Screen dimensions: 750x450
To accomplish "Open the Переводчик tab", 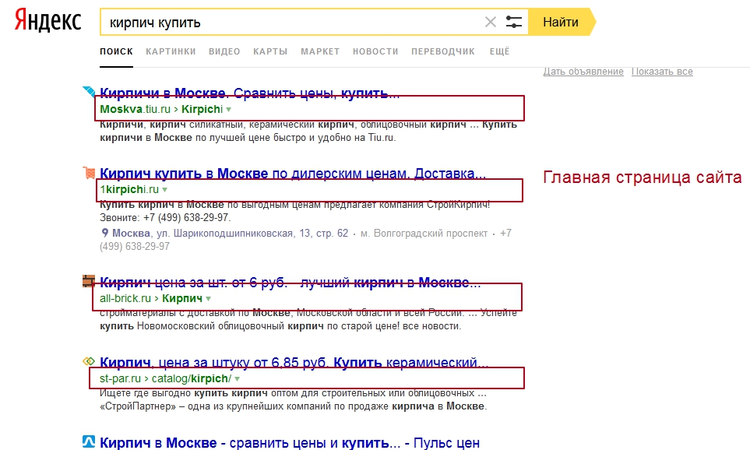I will click(443, 52).
